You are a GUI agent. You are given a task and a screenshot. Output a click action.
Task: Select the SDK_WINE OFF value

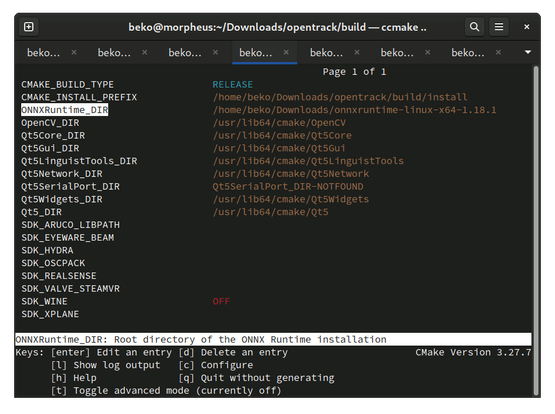tap(221, 301)
